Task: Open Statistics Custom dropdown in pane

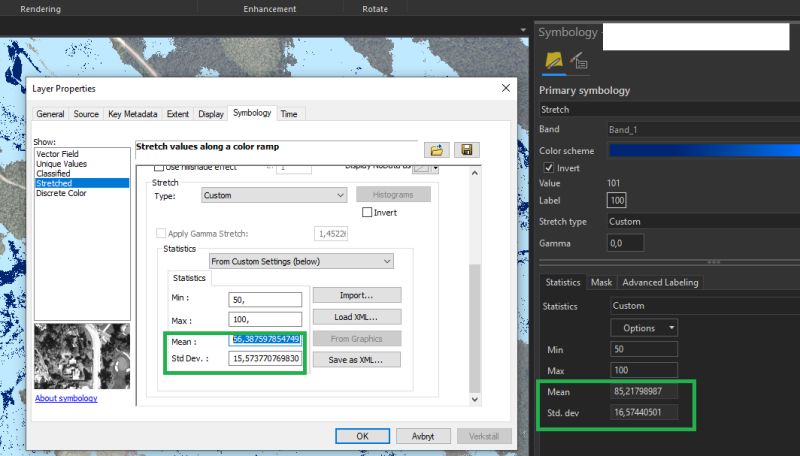Action: tap(705, 306)
